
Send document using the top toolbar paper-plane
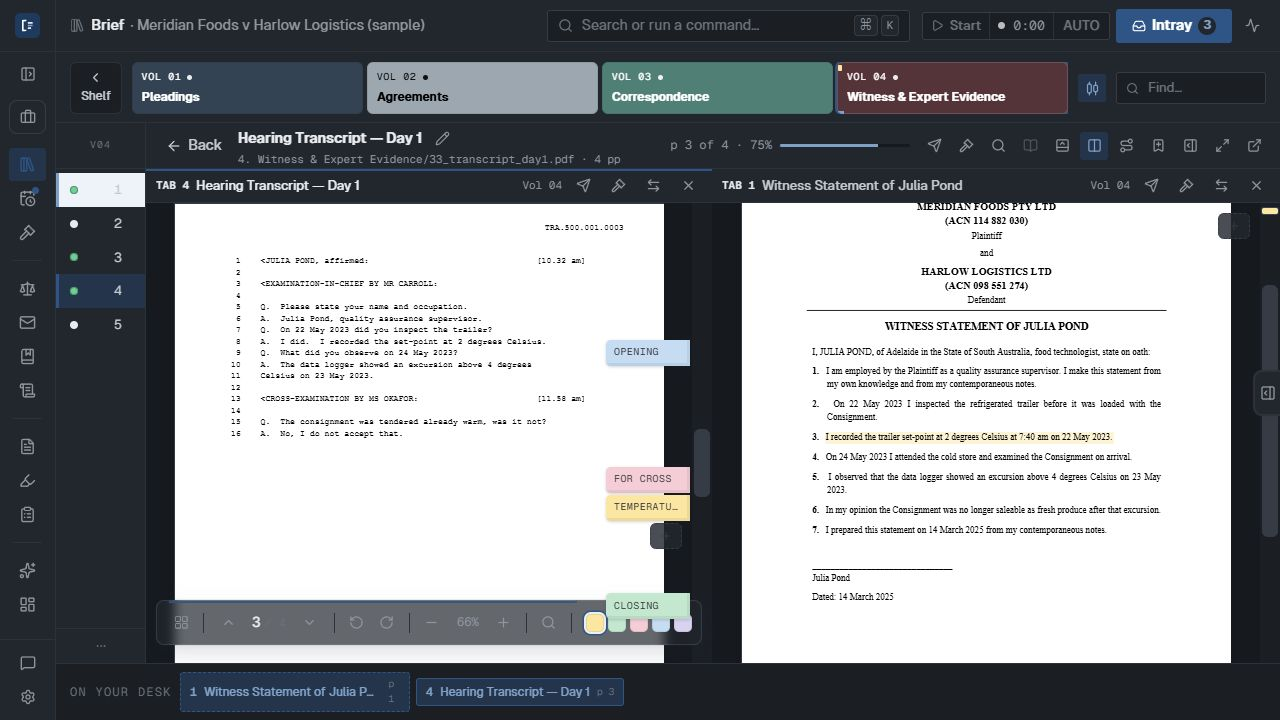(x=934, y=145)
